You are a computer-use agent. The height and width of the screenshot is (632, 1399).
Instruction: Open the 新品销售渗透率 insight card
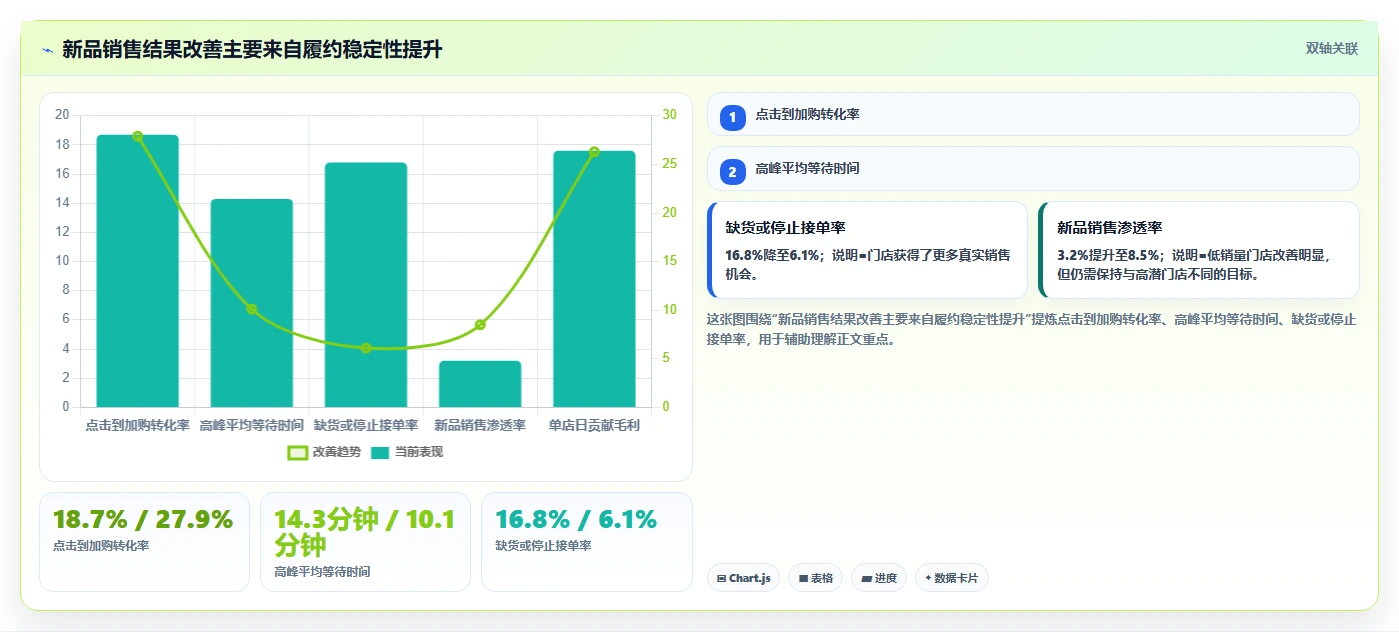[x=1199, y=250]
